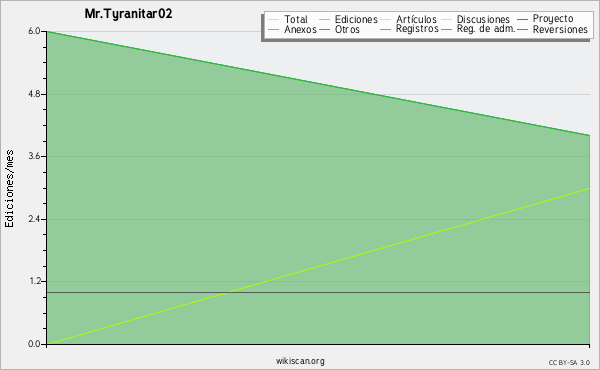Select the Artículos legend entry
The height and width of the screenshot is (370, 600).
pos(408,19)
